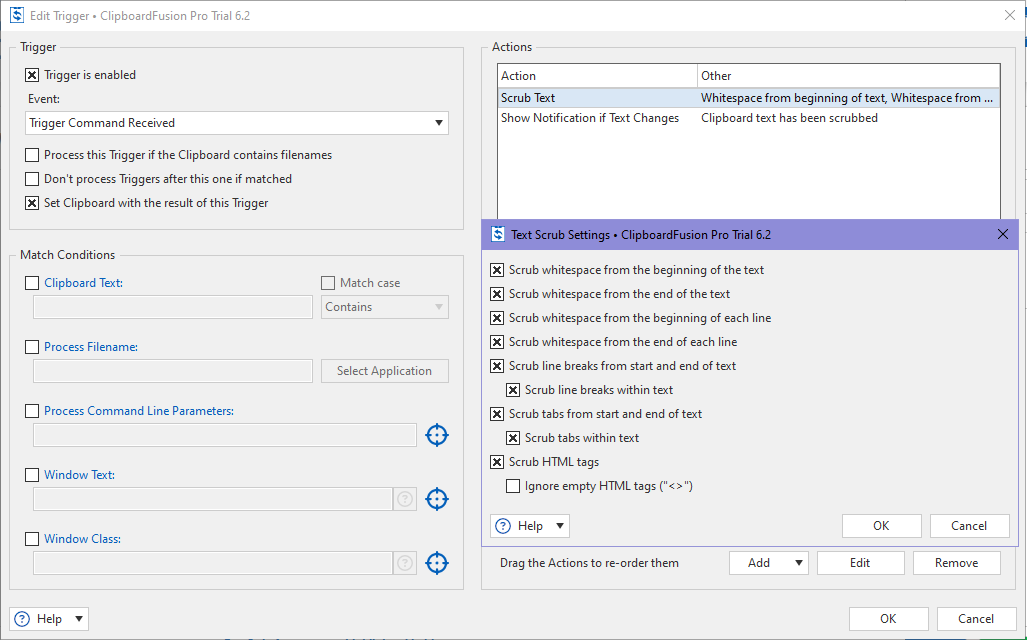Select the Scrub Text action row
Viewport: 1027px width, 640px height.
click(x=597, y=98)
